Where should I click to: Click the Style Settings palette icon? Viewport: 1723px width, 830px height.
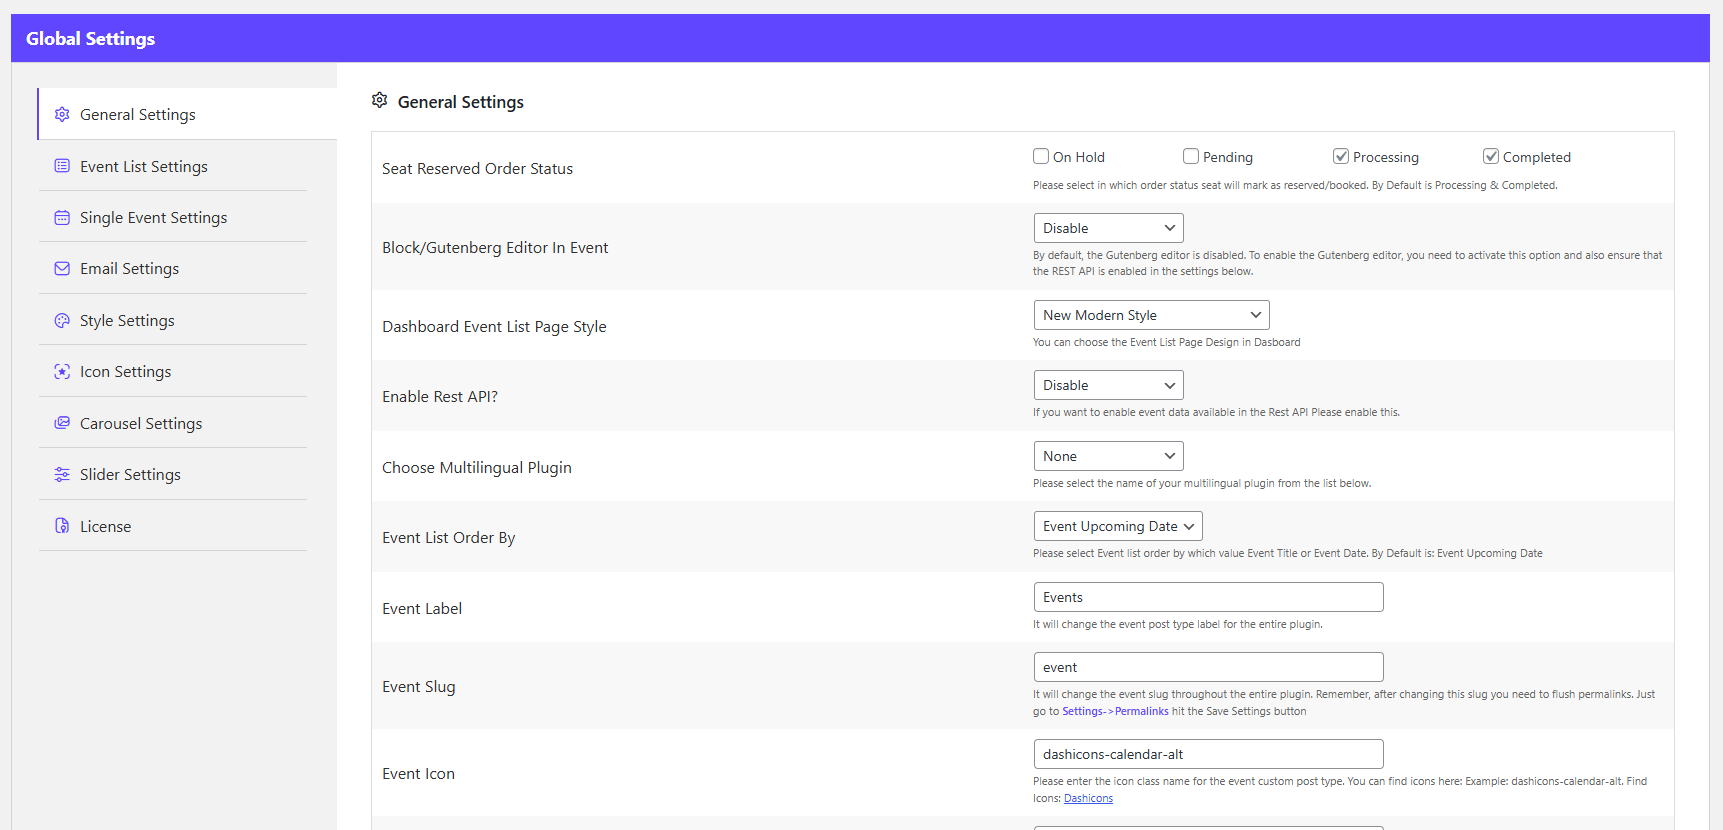pos(62,321)
